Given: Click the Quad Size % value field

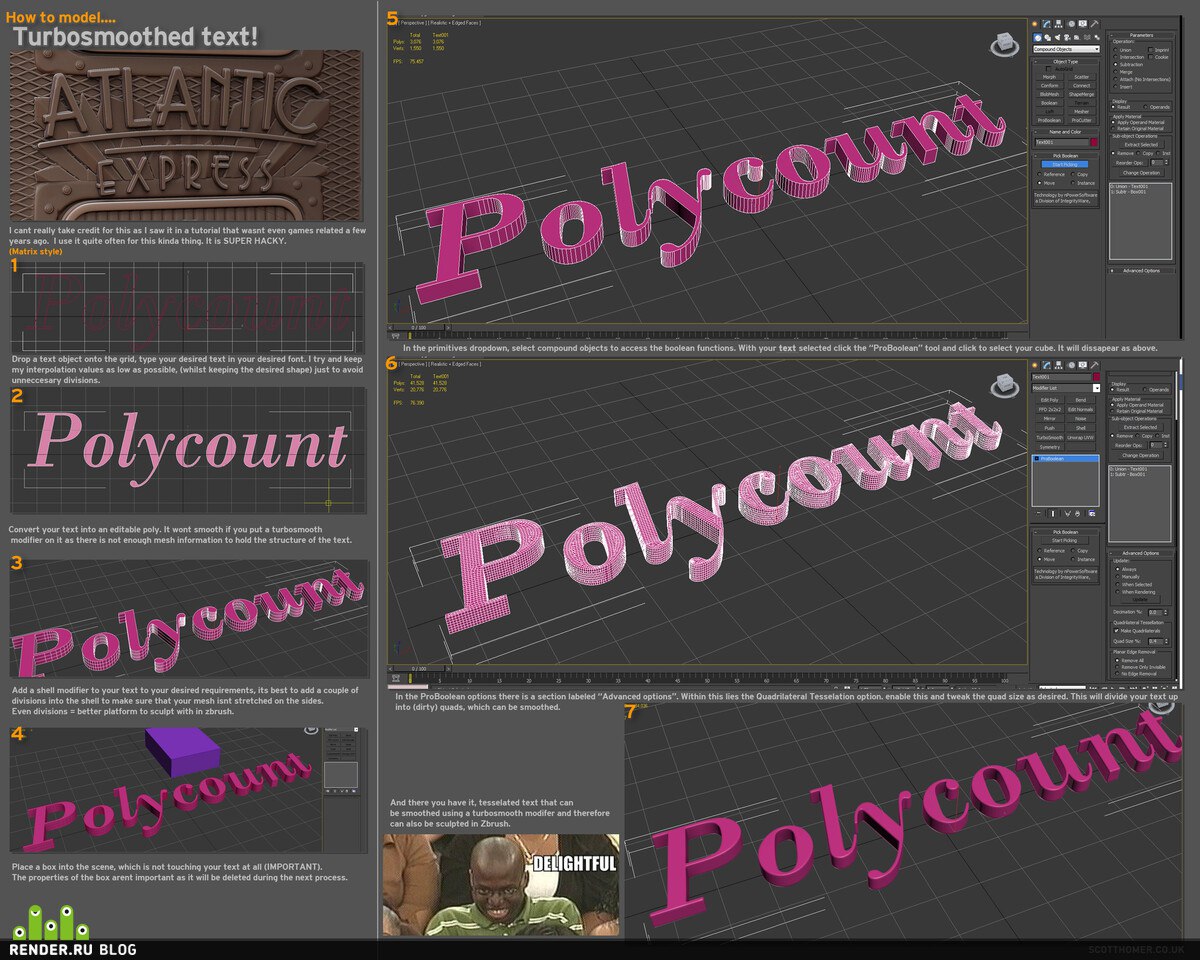Looking at the screenshot, I should coord(1155,641).
